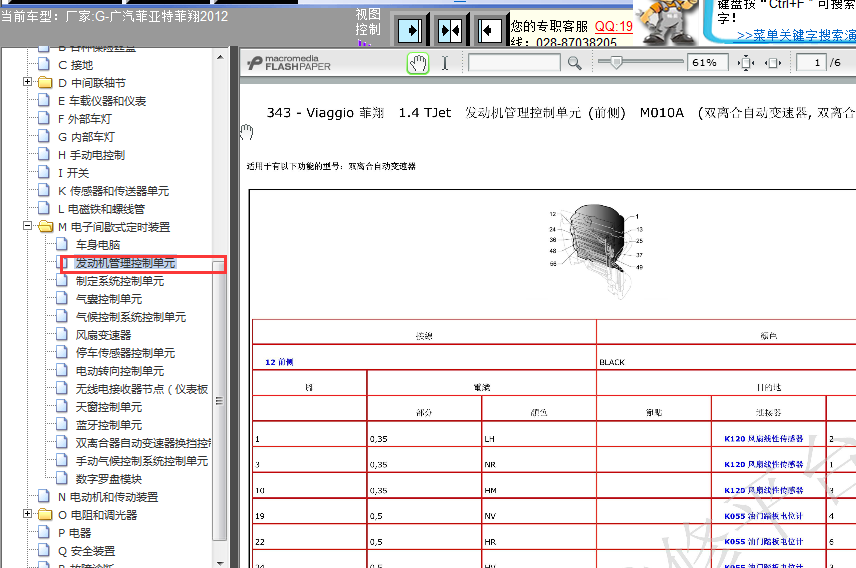Select L 电磁铁和螺线管 in the tree

click(101, 209)
